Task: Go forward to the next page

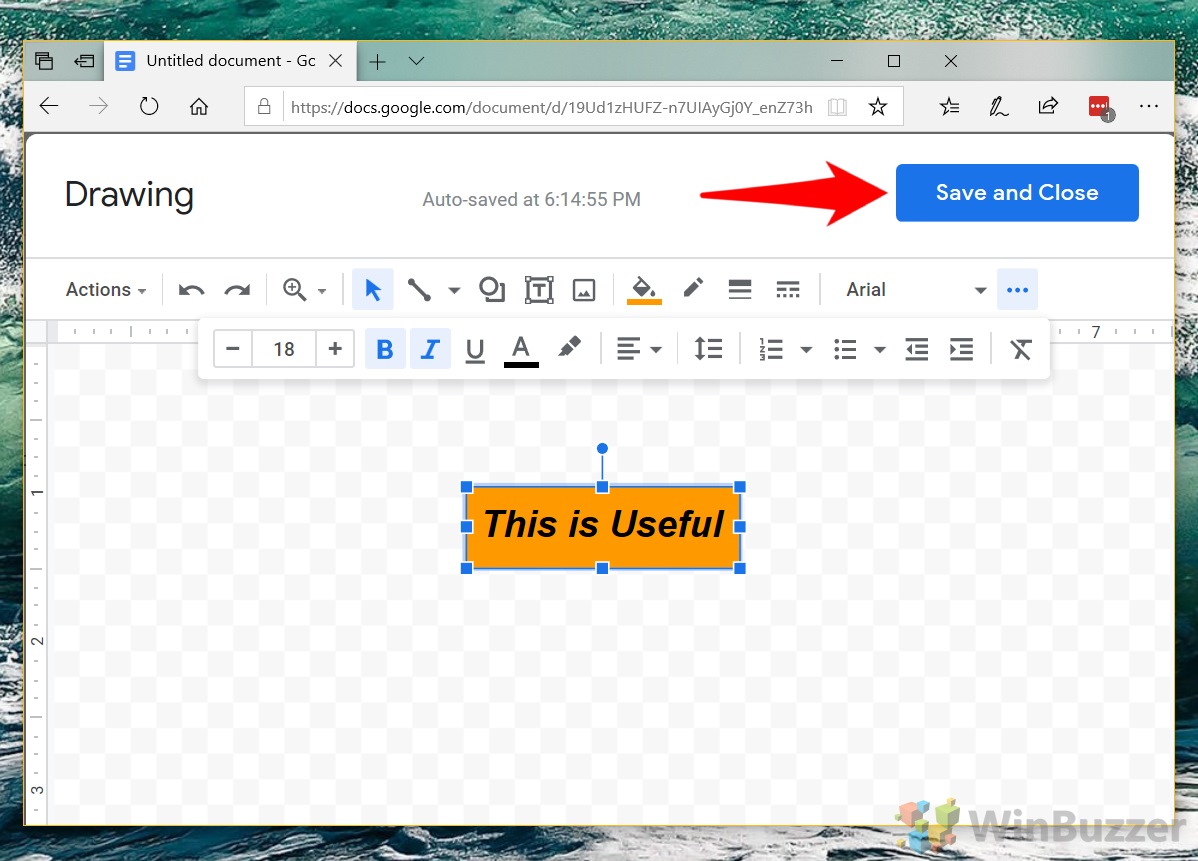Action: 99,106
